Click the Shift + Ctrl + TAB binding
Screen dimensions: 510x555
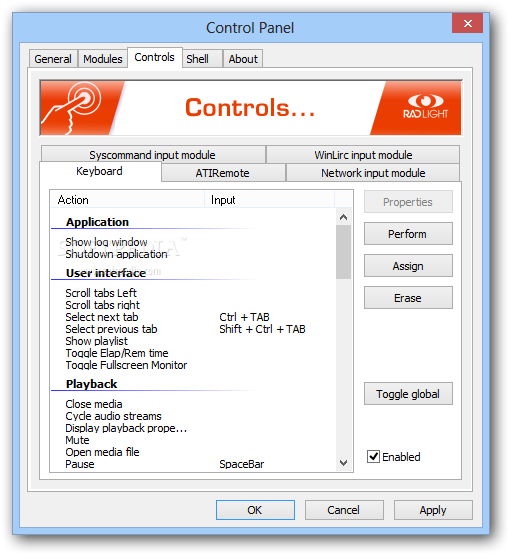tap(262, 329)
